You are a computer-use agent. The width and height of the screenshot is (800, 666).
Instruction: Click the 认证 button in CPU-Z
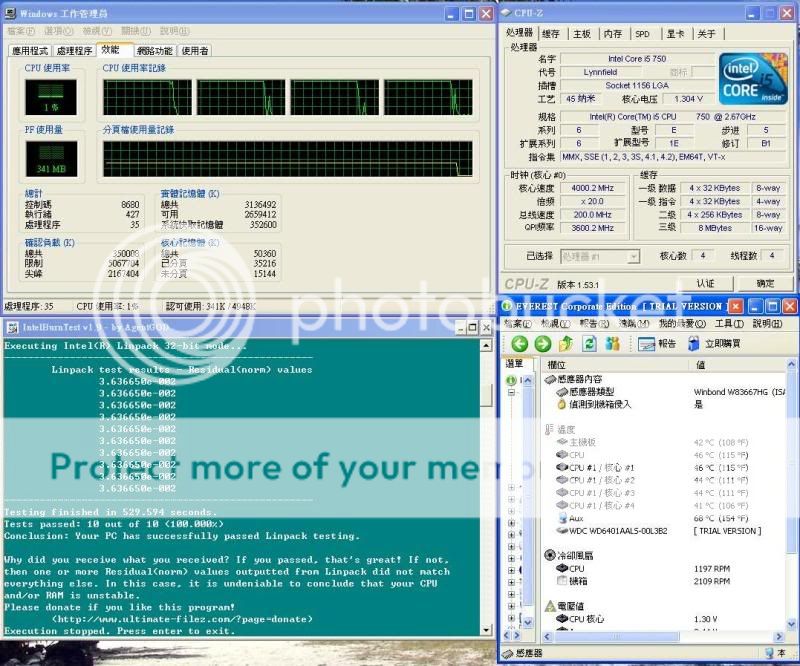pos(705,284)
